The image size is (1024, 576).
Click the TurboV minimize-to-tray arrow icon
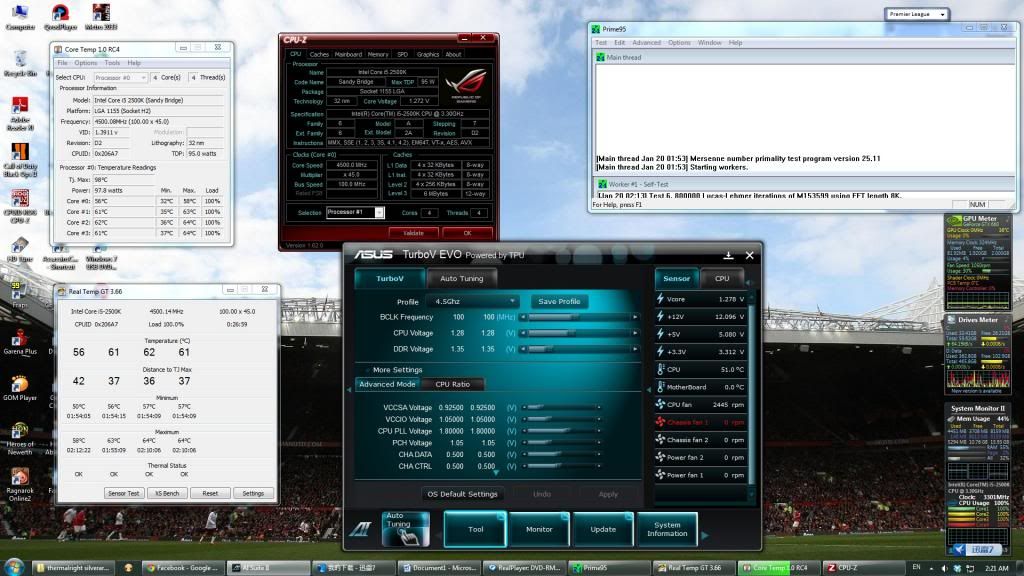[x=728, y=256]
